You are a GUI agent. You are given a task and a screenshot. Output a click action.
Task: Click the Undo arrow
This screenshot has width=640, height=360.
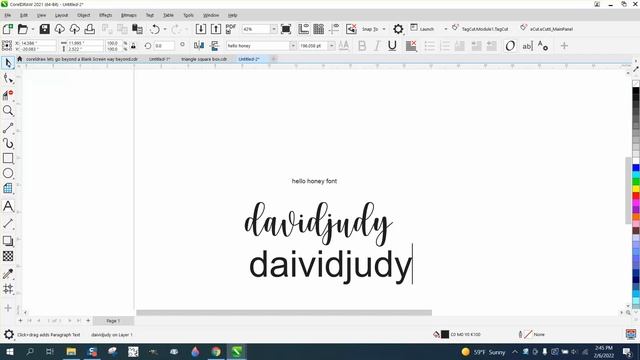155,29
